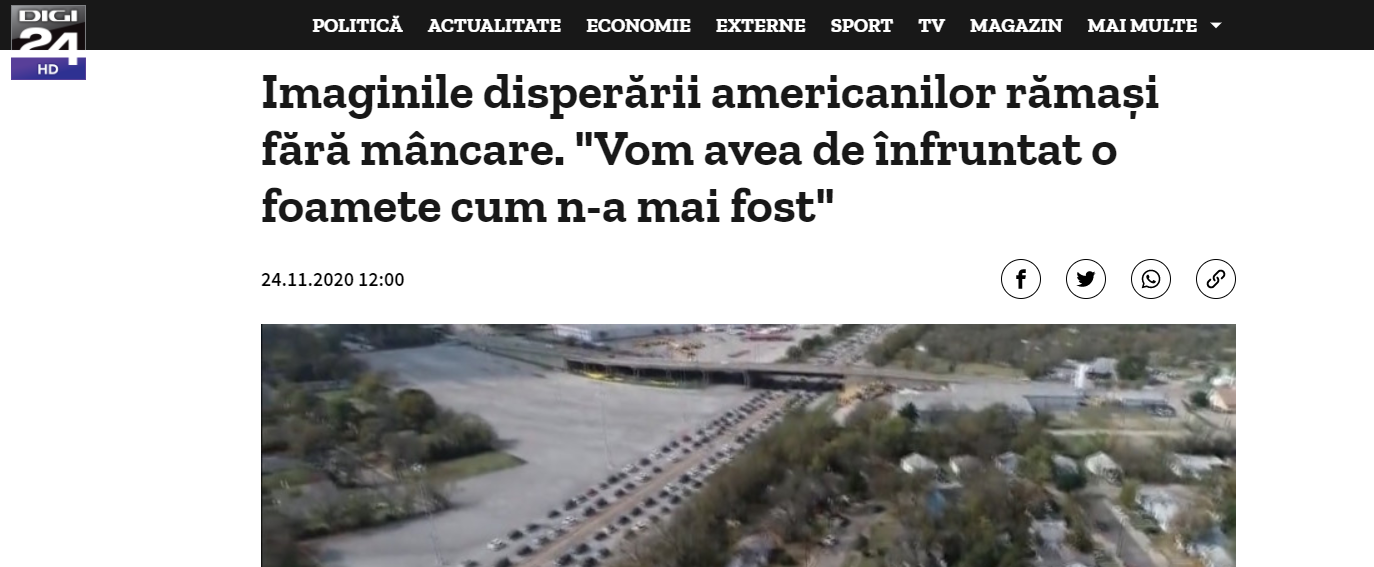Select the TV menu item
1374x567 pixels.
(931, 26)
